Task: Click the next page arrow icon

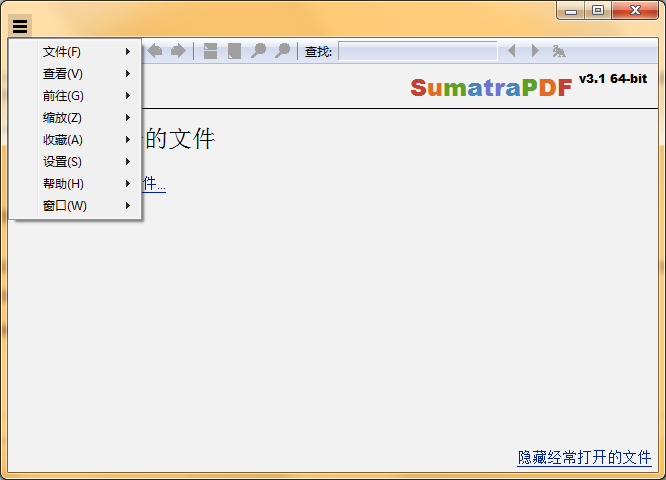Action: [178, 51]
